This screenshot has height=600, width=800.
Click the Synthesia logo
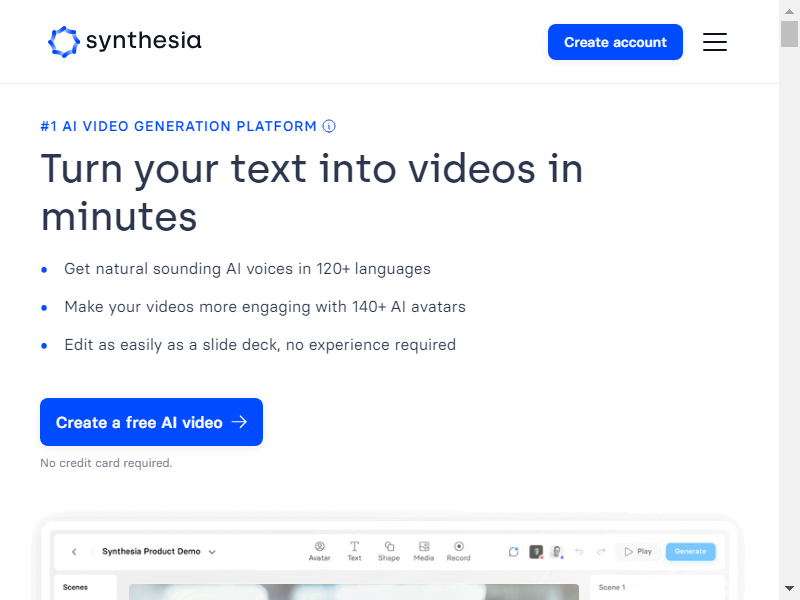tap(124, 42)
